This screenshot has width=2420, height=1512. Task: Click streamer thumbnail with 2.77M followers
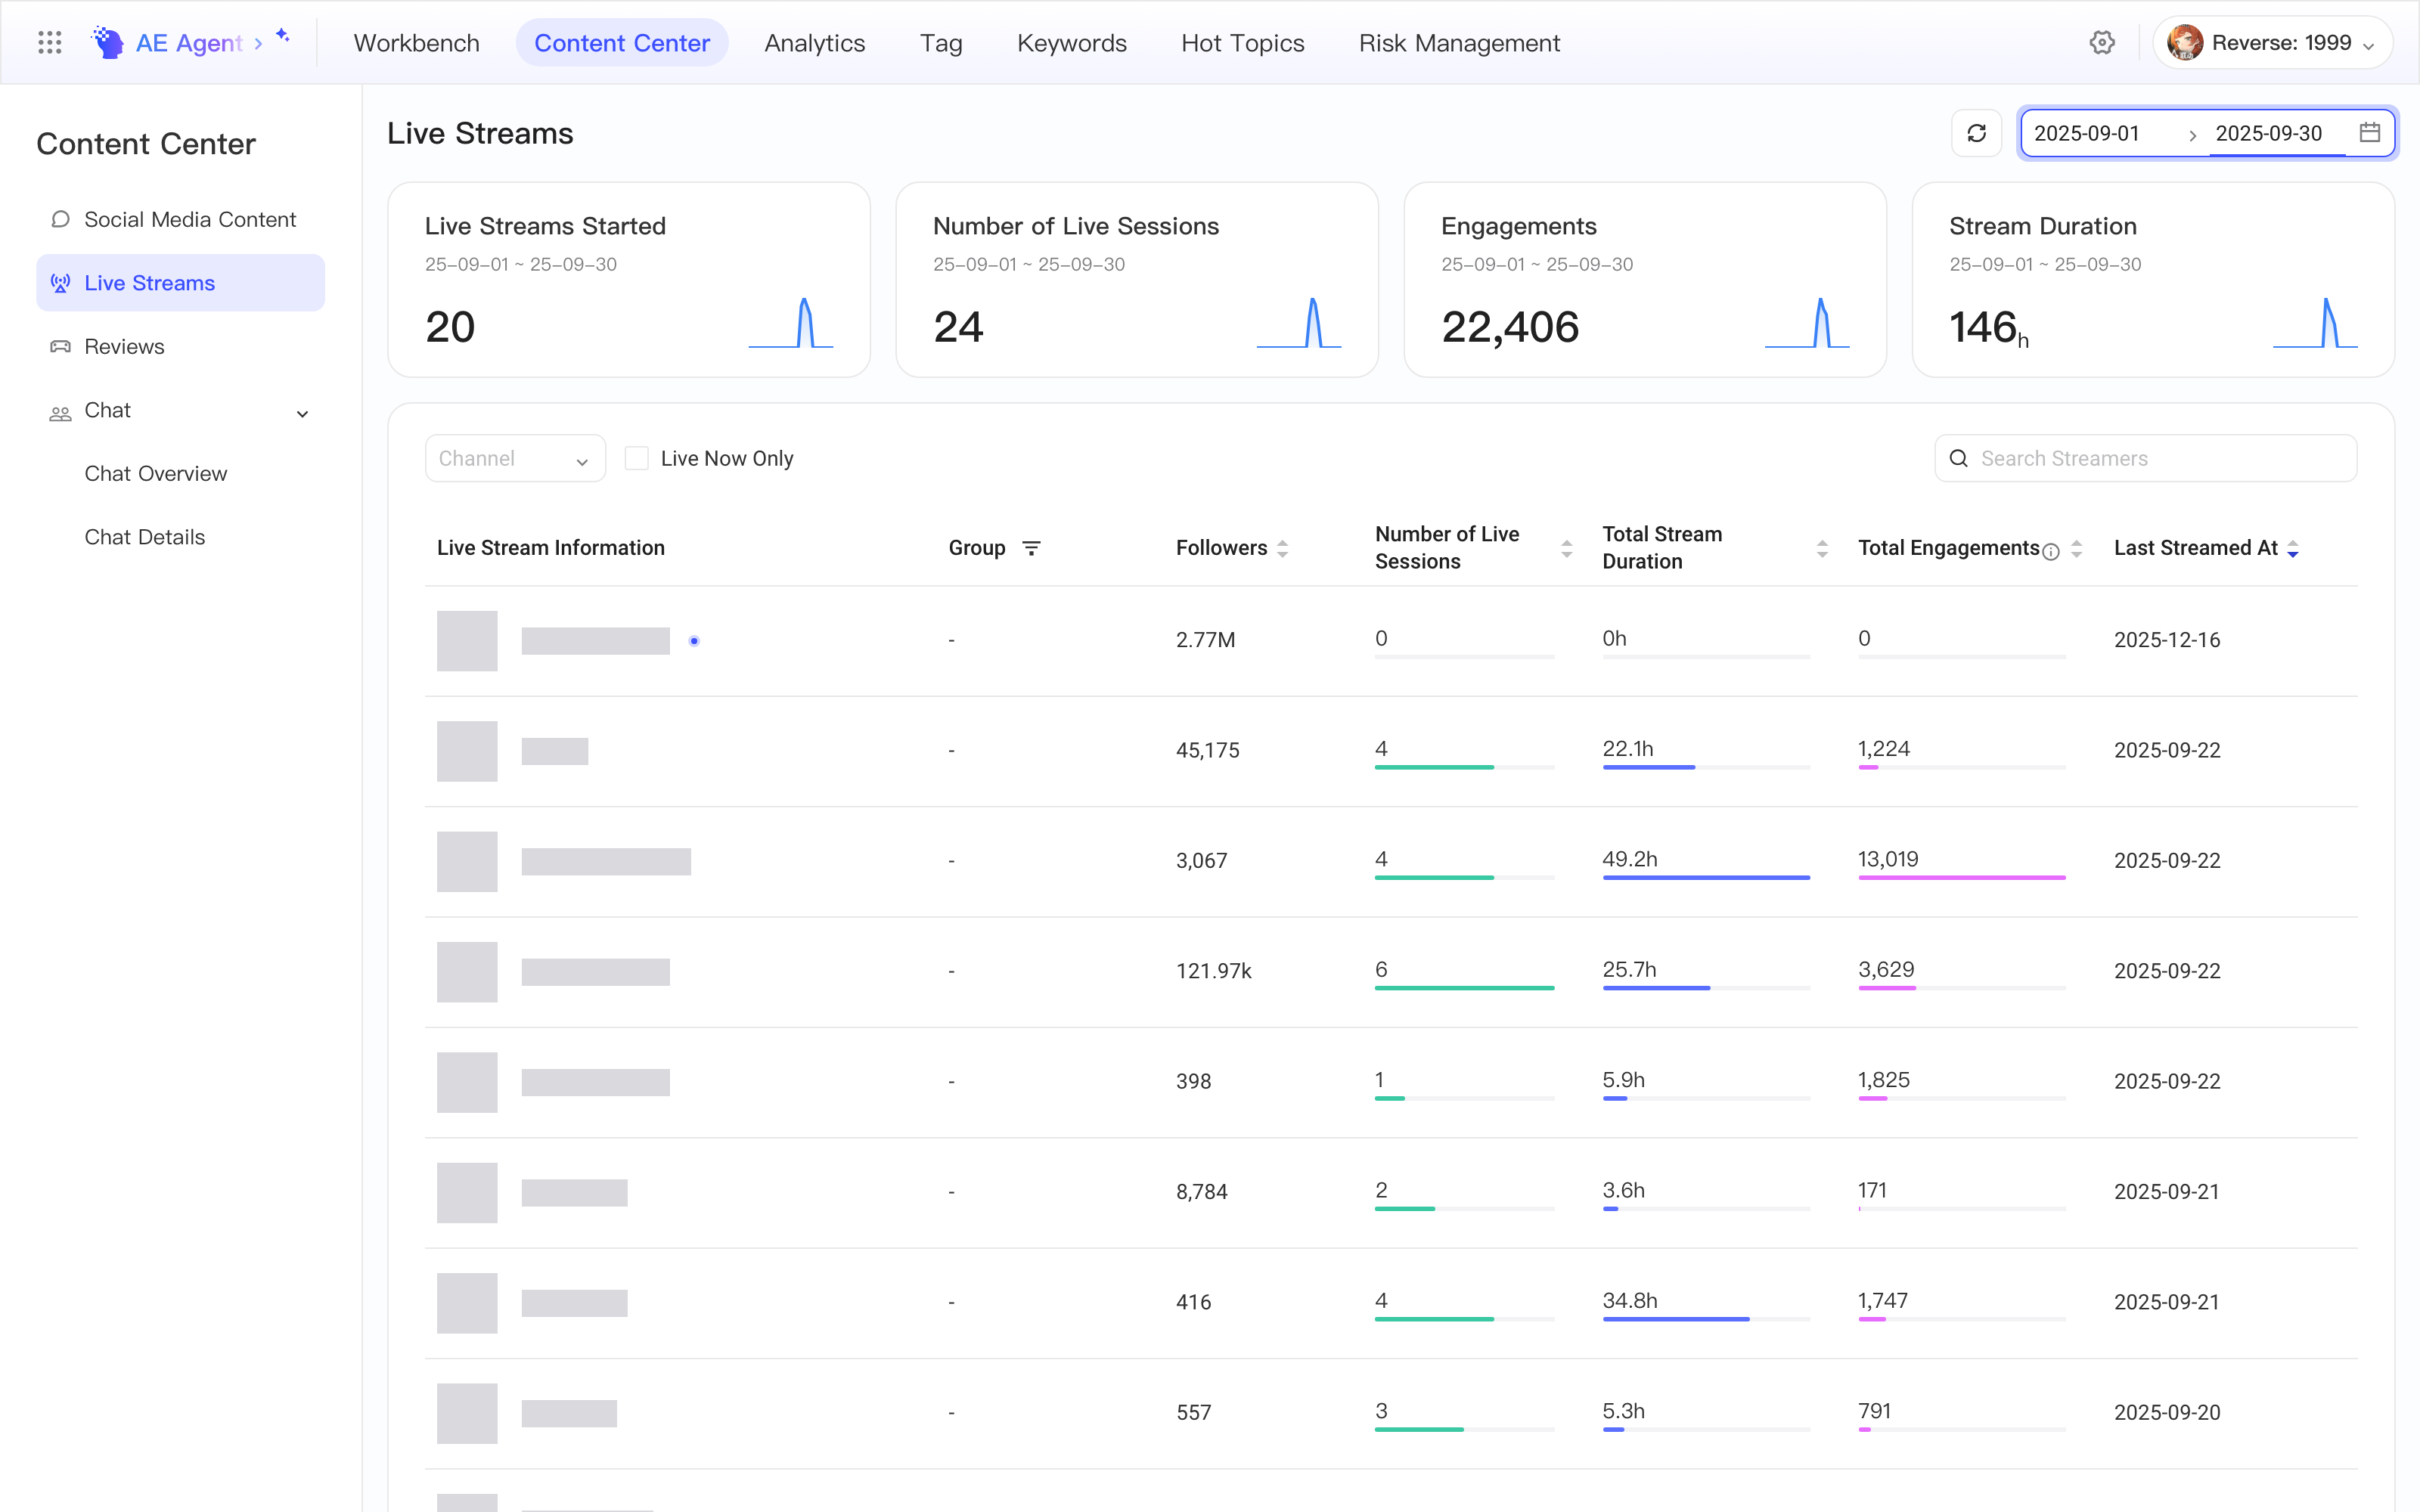tap(467, 640)
